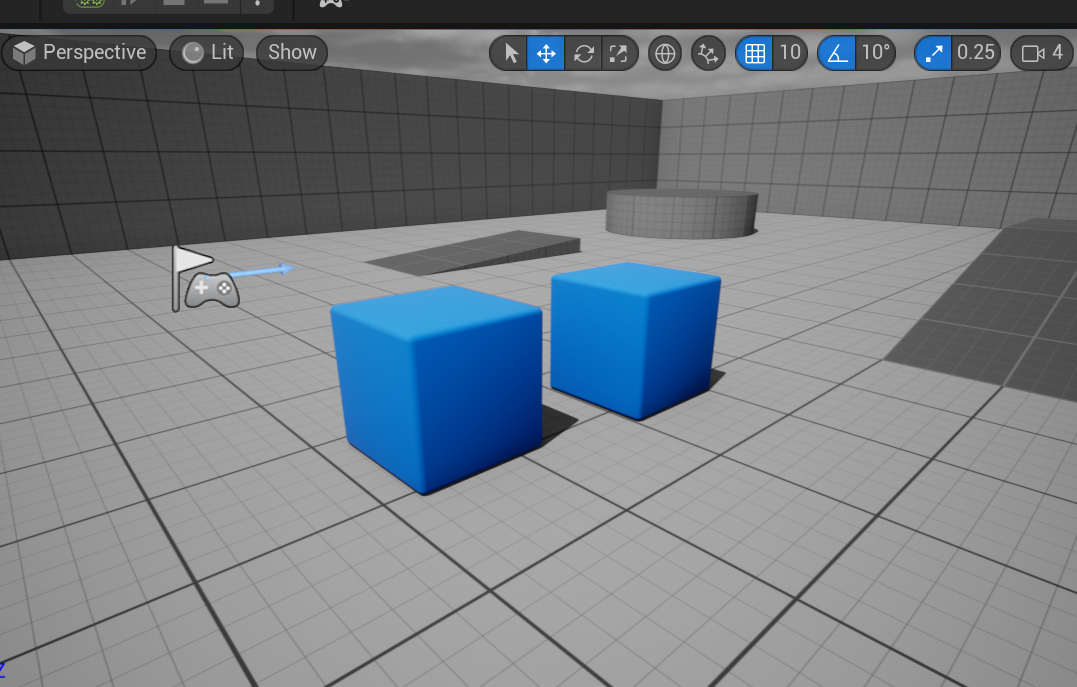
Task: Select the gray cylinder platform
Action: pos(681,214)
